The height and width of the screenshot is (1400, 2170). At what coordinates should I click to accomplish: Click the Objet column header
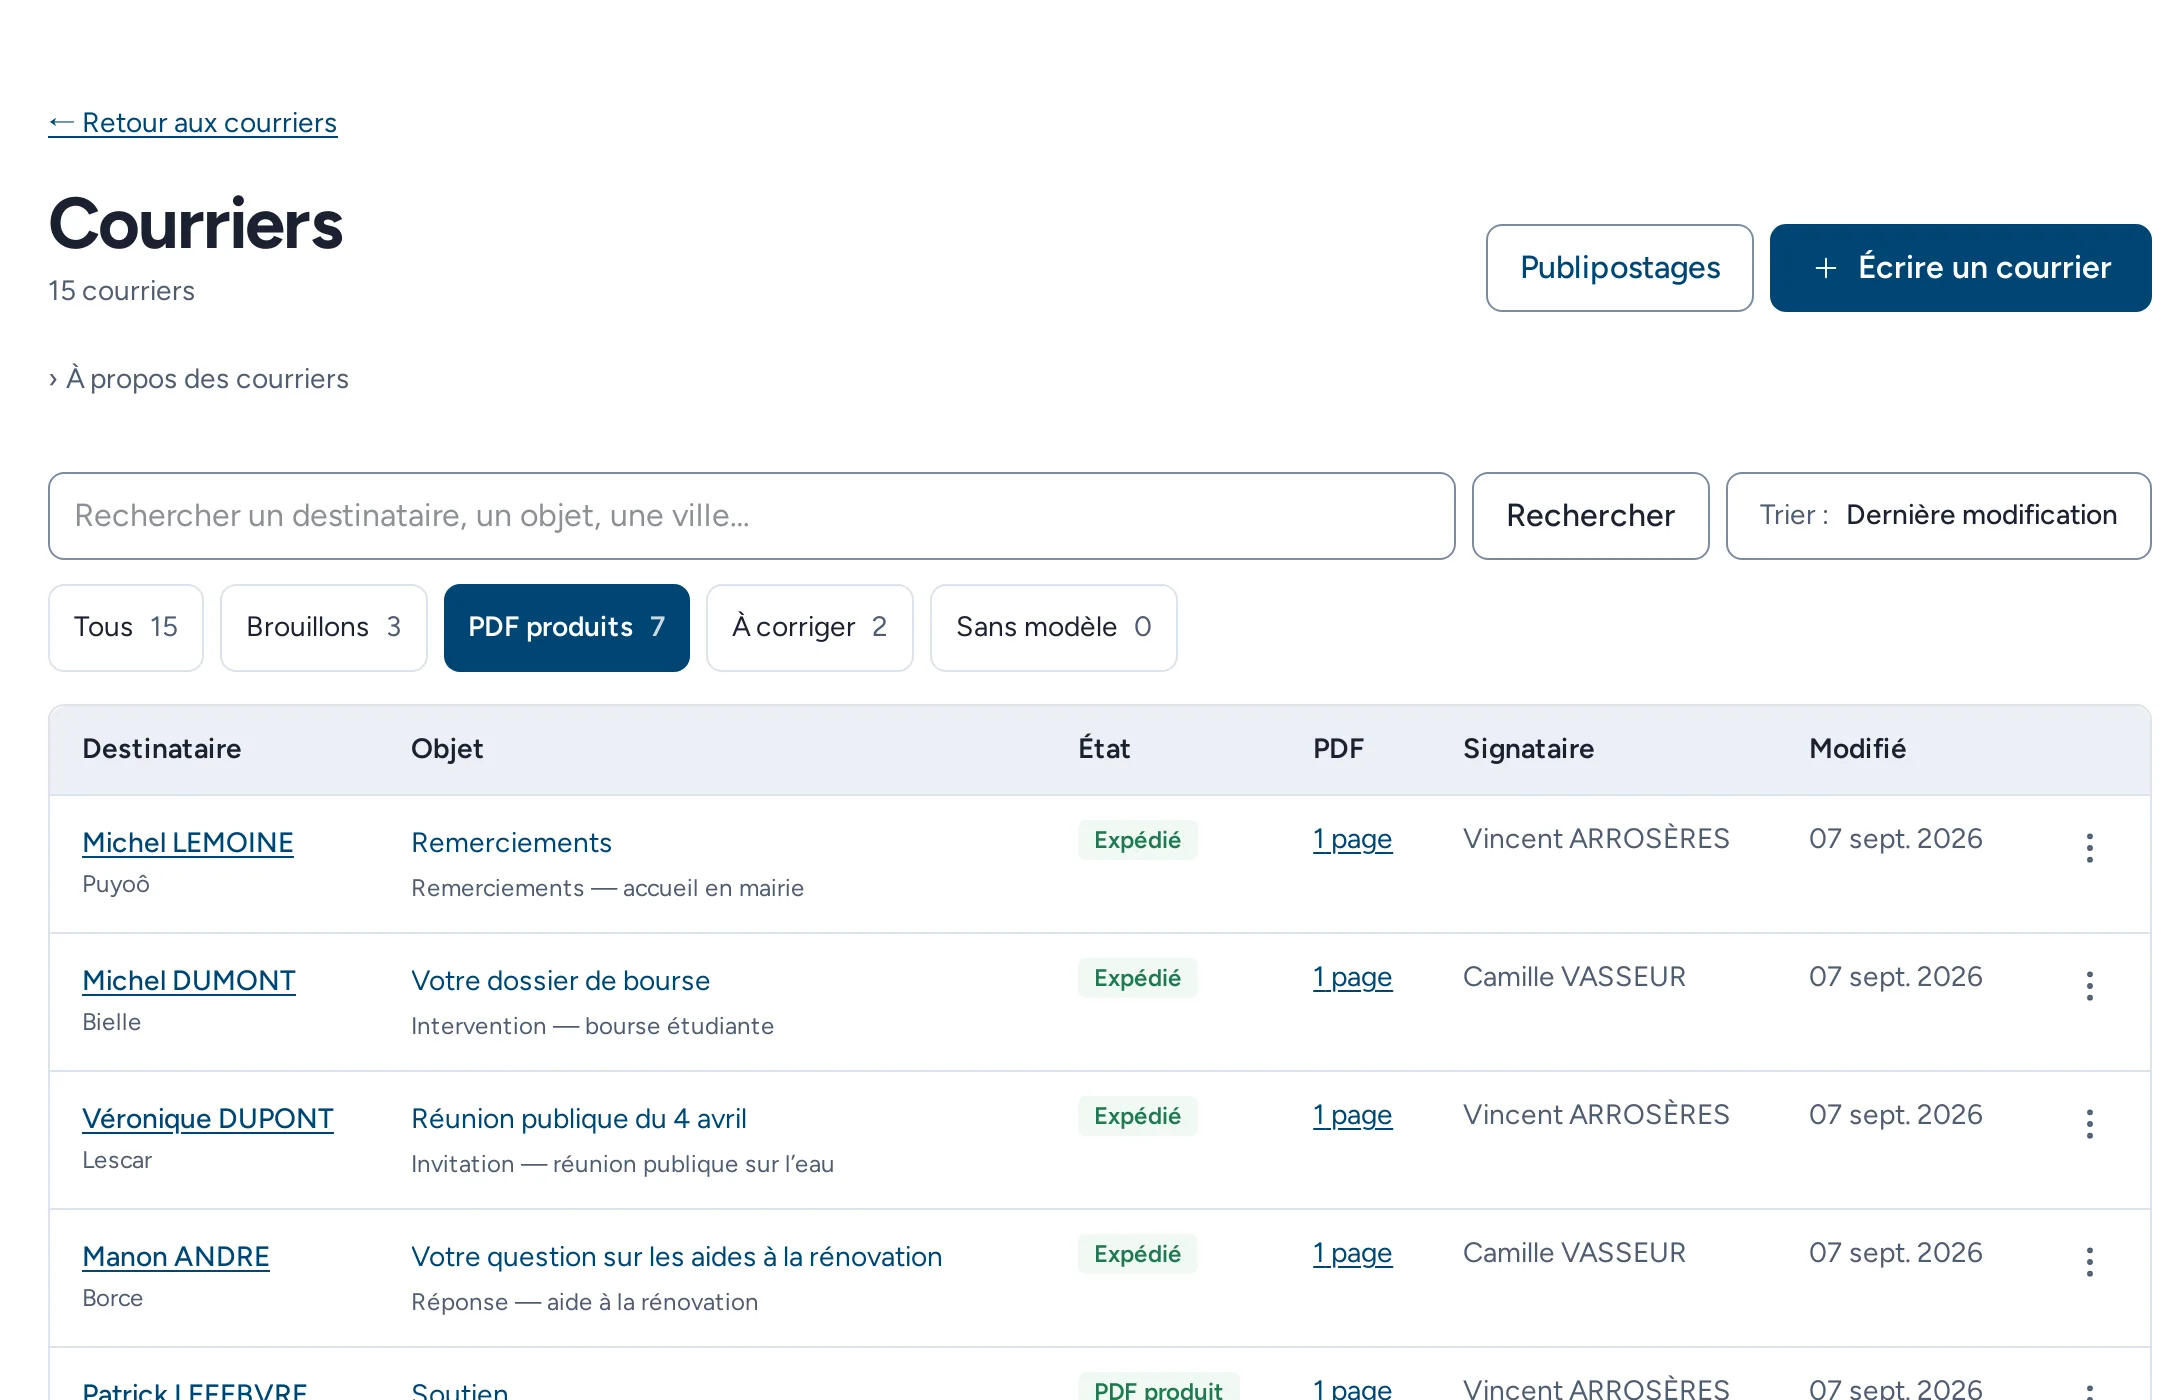tap(447, 749)
